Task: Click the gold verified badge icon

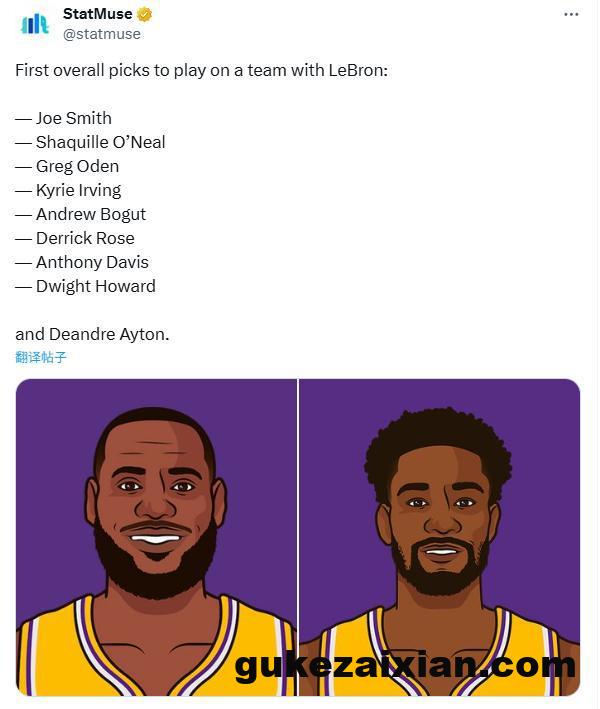Action: coord(144,14)
